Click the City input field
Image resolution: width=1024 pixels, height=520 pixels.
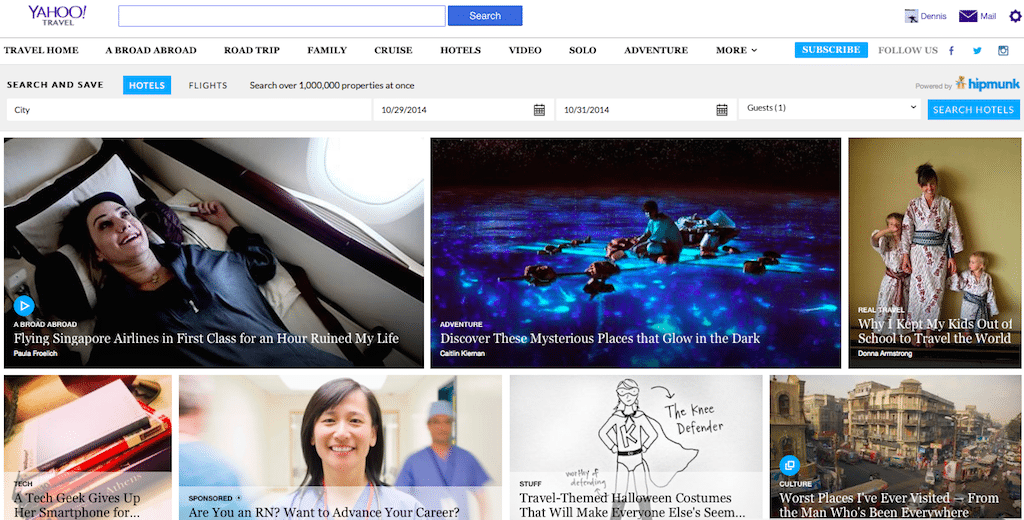(189, 110)
